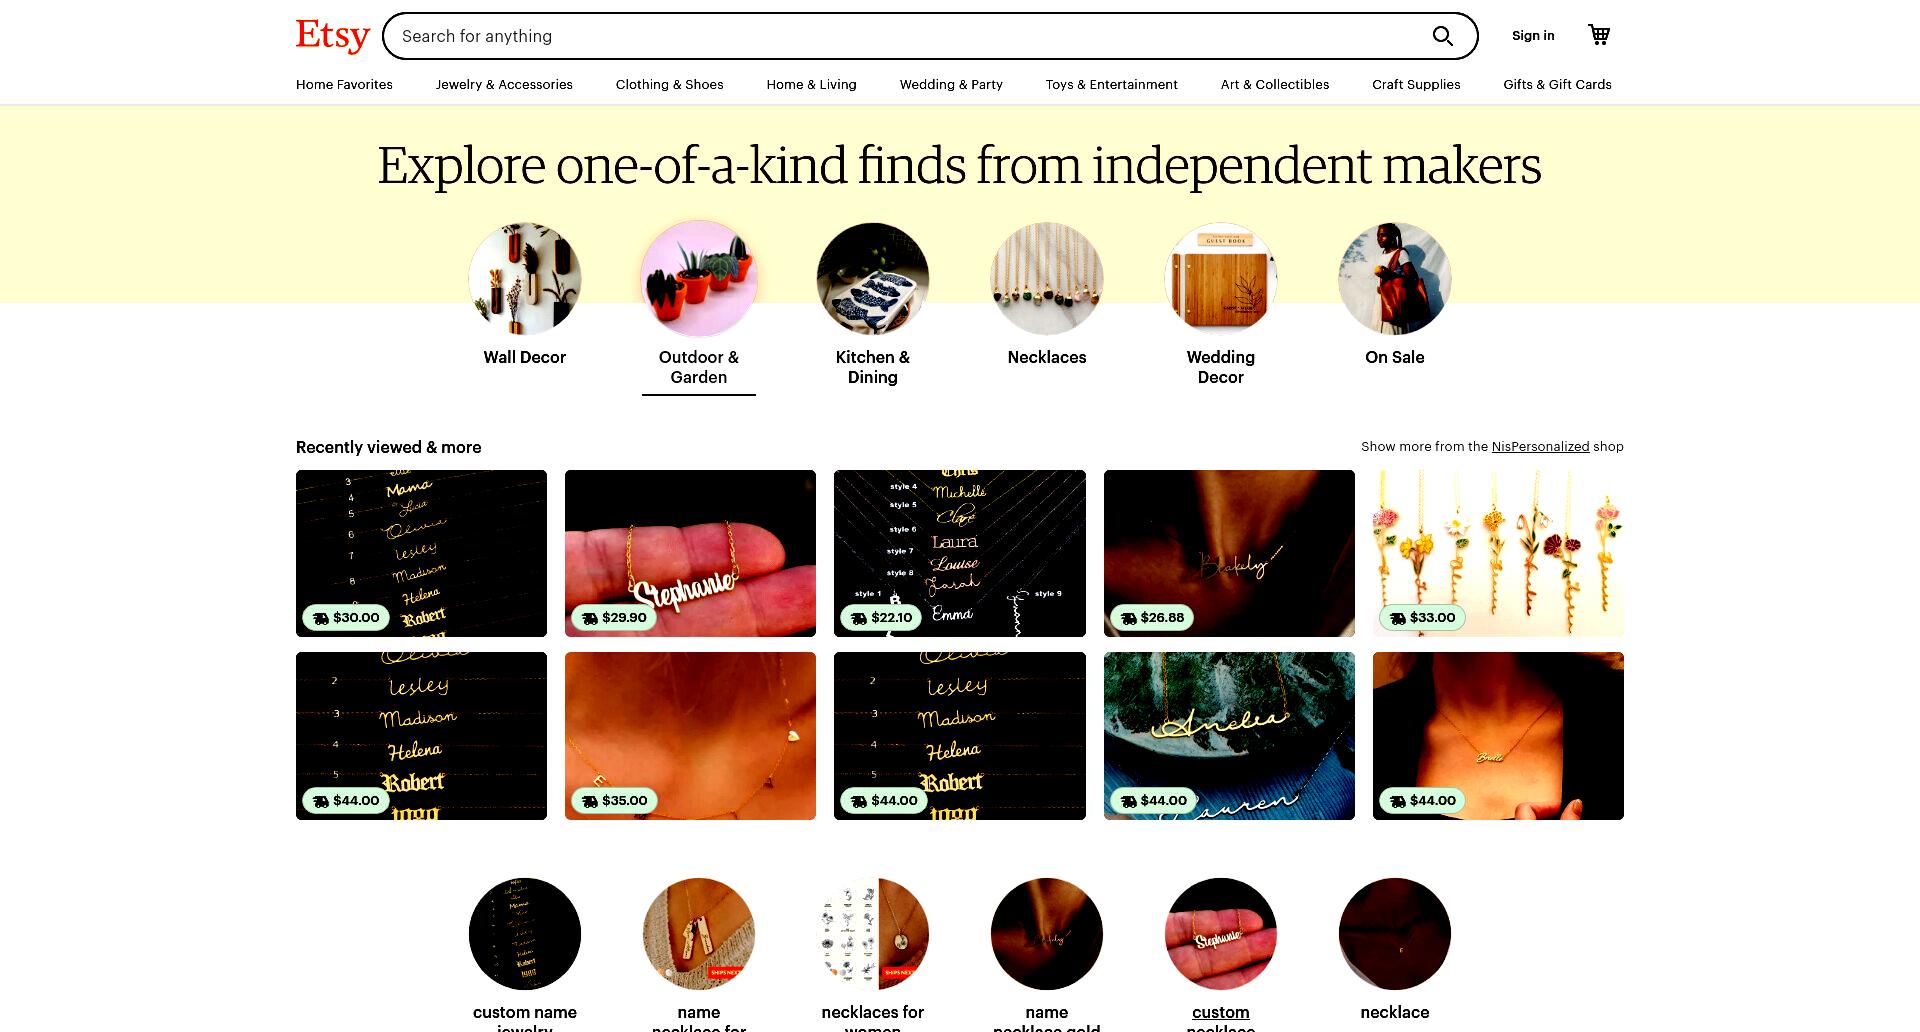Follow the NisPersonalized shop link
The width and height of the screenshot is (1920, 1032).
pyautogui.click(x=1540, y=447)
